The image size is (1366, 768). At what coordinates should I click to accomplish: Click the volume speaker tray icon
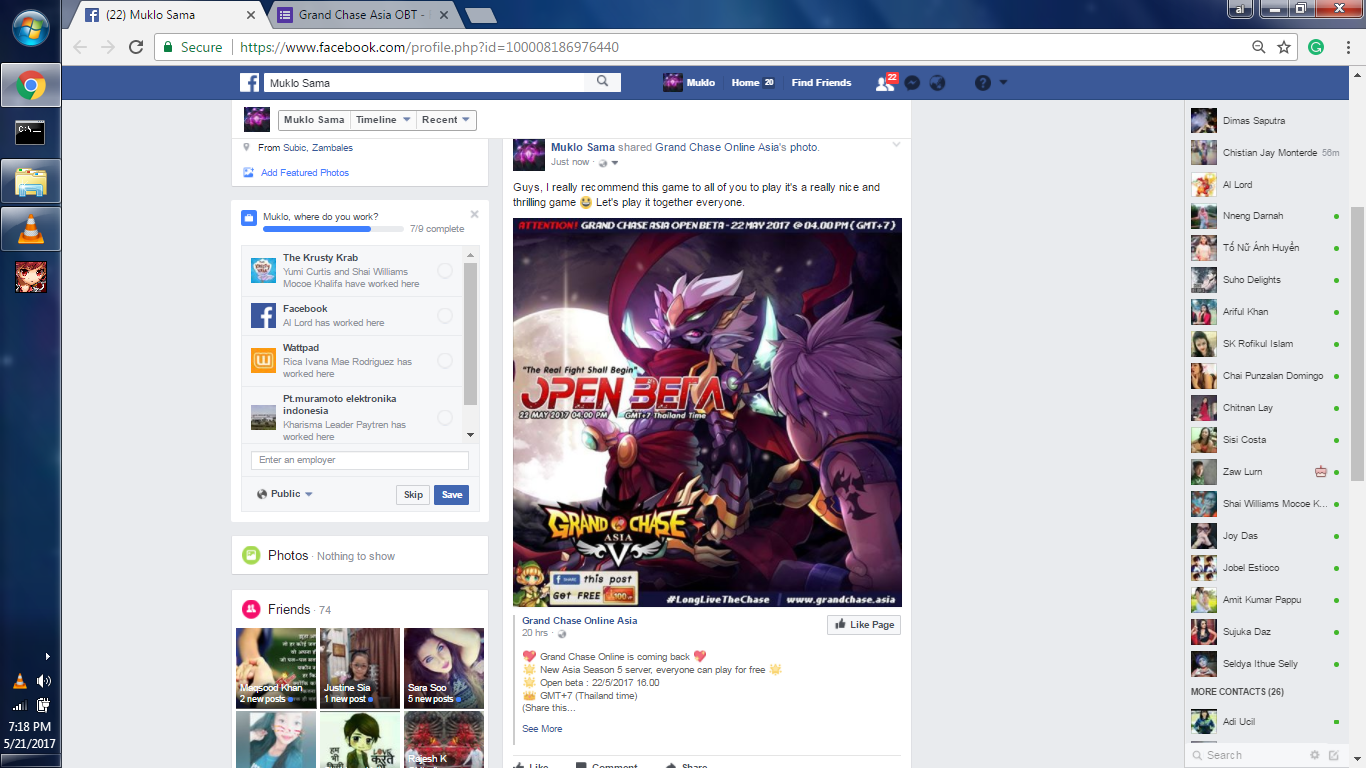pos(43,681)
